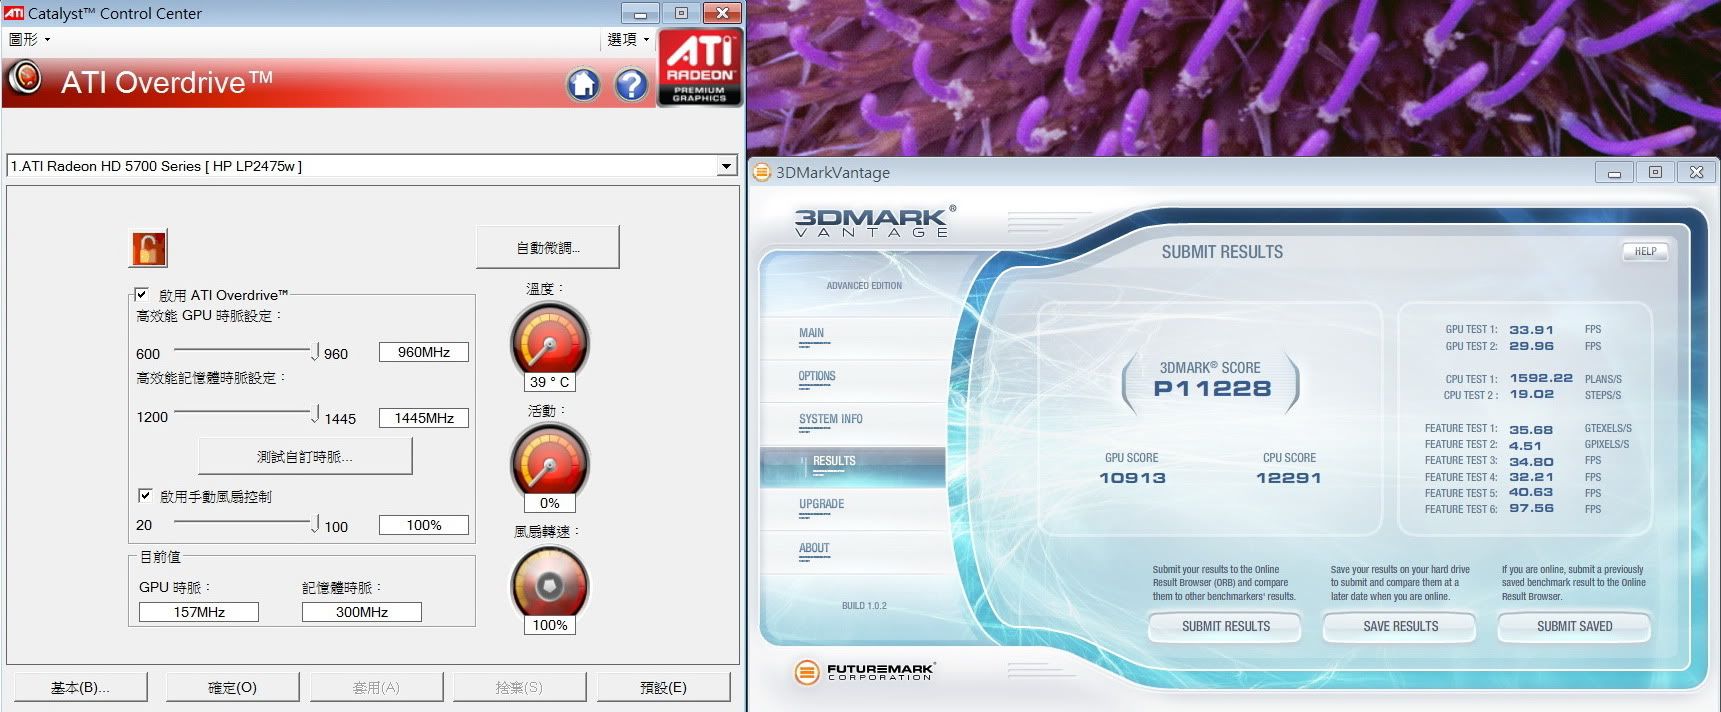
Task: Open help via the question mark icon
Action: (x=631, y=85)
